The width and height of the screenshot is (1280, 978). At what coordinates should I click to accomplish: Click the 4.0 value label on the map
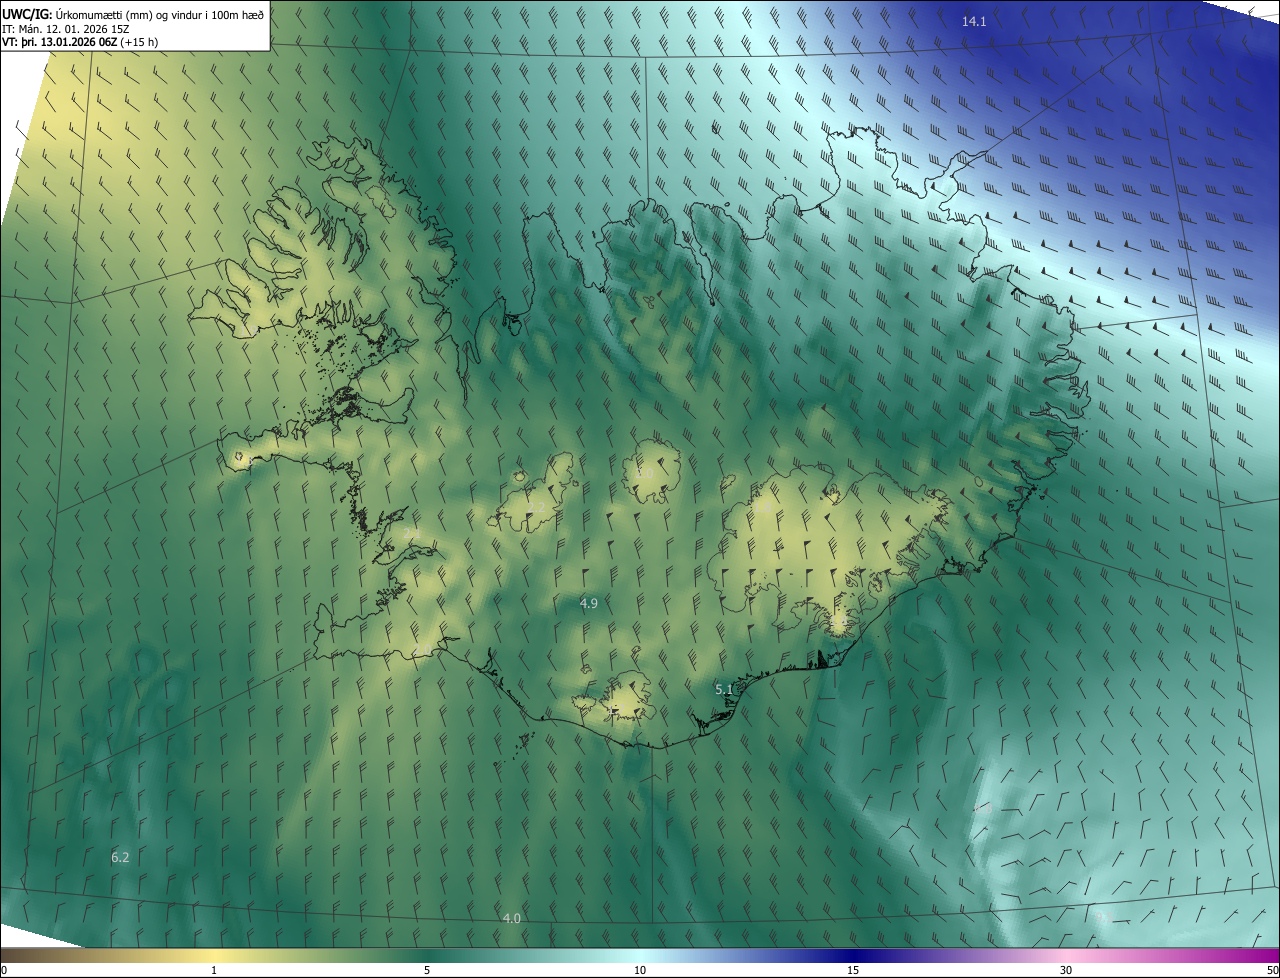point(511,918)
